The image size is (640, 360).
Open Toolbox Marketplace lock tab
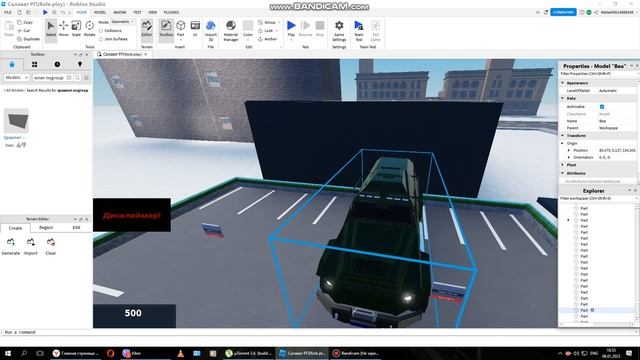(x=12, y=64)
